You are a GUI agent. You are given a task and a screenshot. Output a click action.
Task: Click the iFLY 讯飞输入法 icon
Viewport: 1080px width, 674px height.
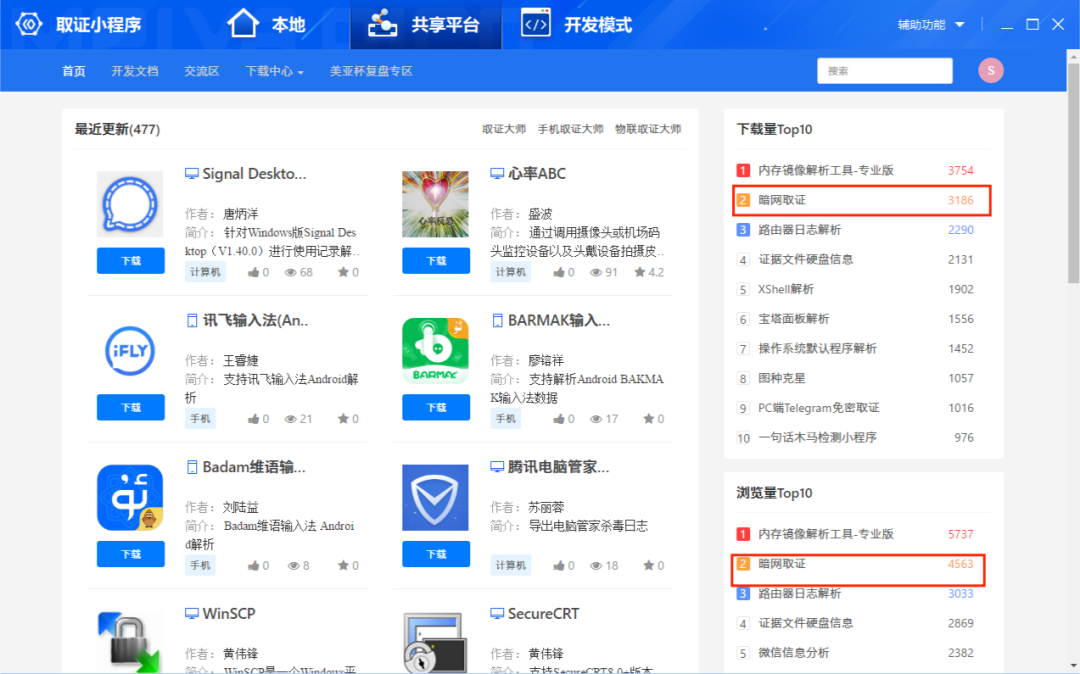(130, 351)
